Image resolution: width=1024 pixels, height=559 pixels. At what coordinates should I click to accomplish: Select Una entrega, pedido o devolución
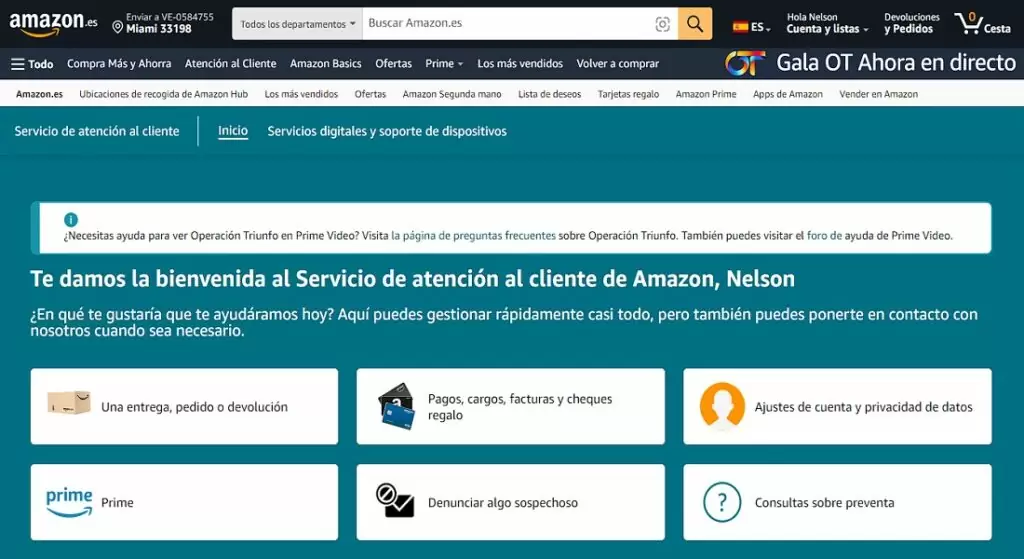click(184, 406)
